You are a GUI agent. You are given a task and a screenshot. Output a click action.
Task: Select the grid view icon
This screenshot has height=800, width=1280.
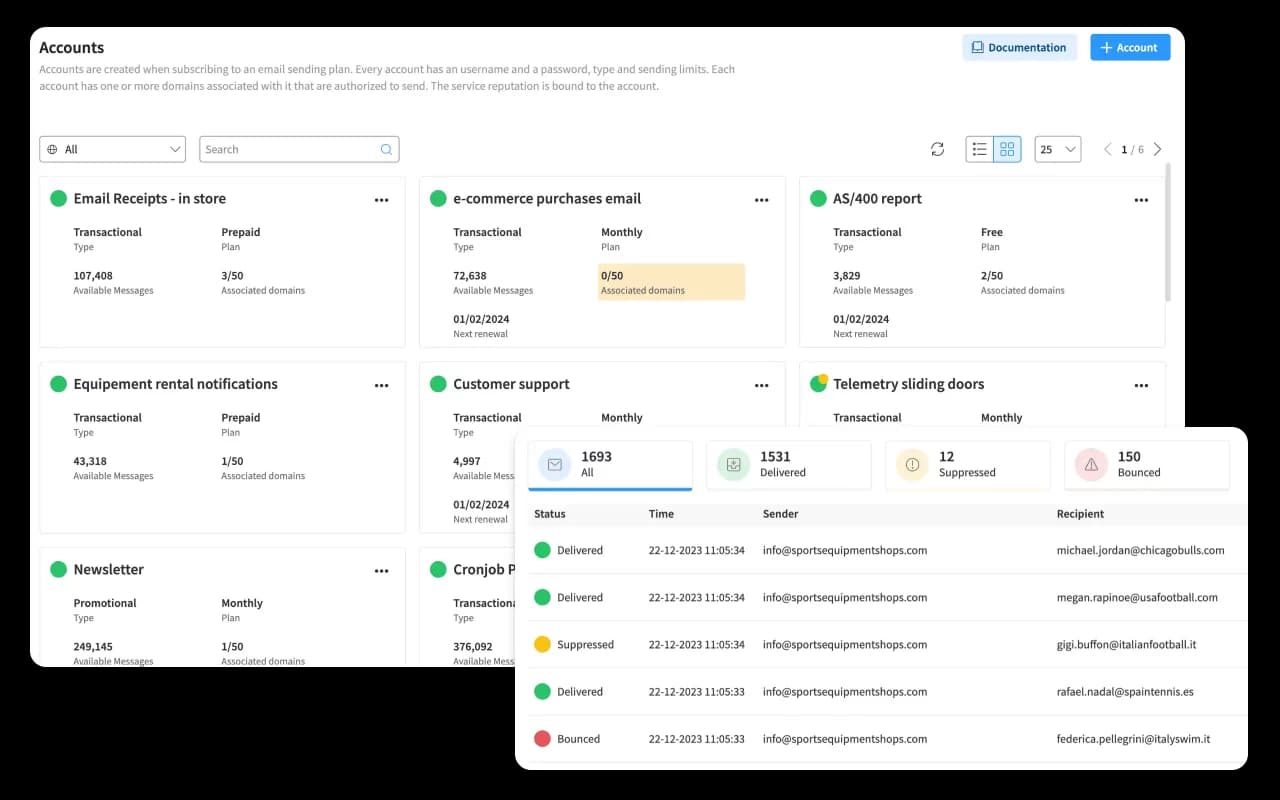tap(1007, 148)
